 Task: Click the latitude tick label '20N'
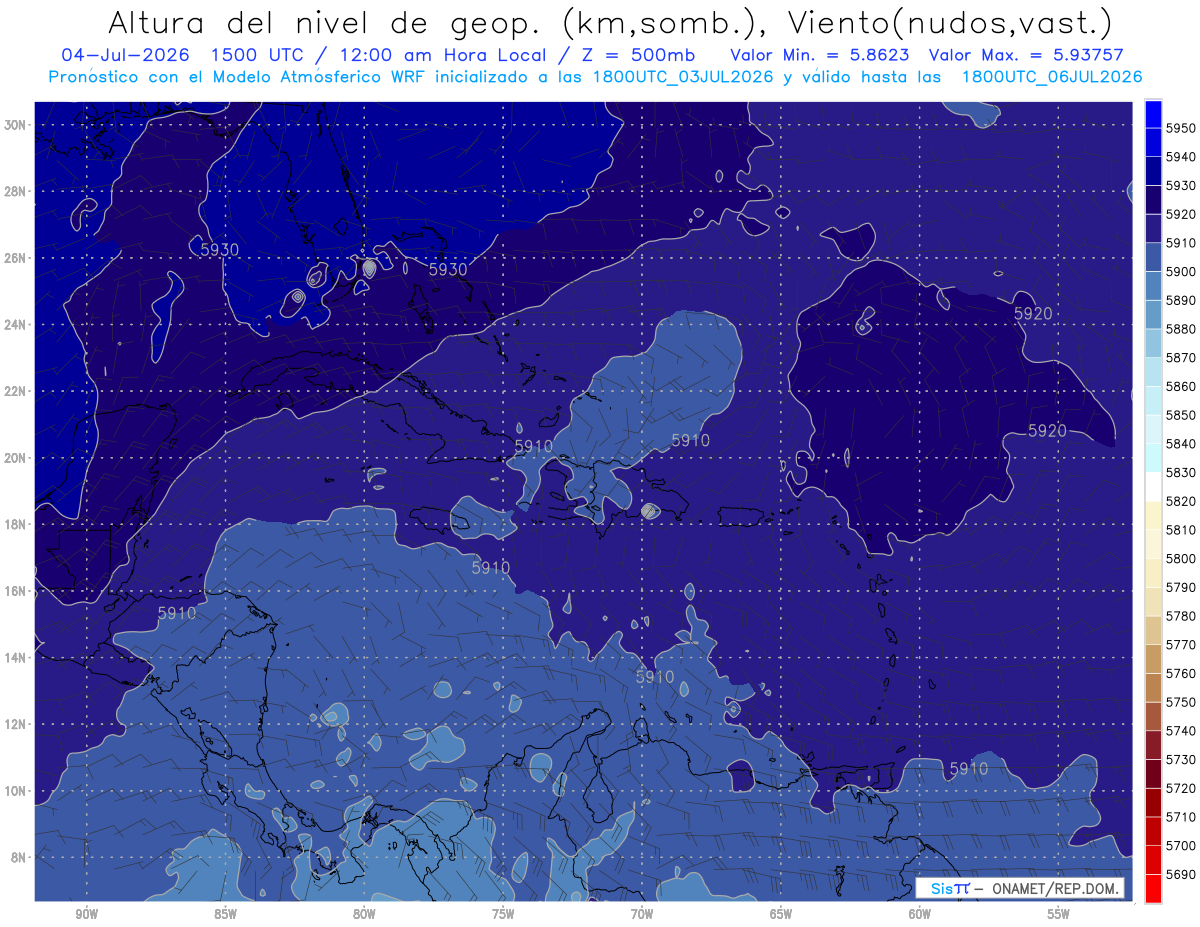15,458
